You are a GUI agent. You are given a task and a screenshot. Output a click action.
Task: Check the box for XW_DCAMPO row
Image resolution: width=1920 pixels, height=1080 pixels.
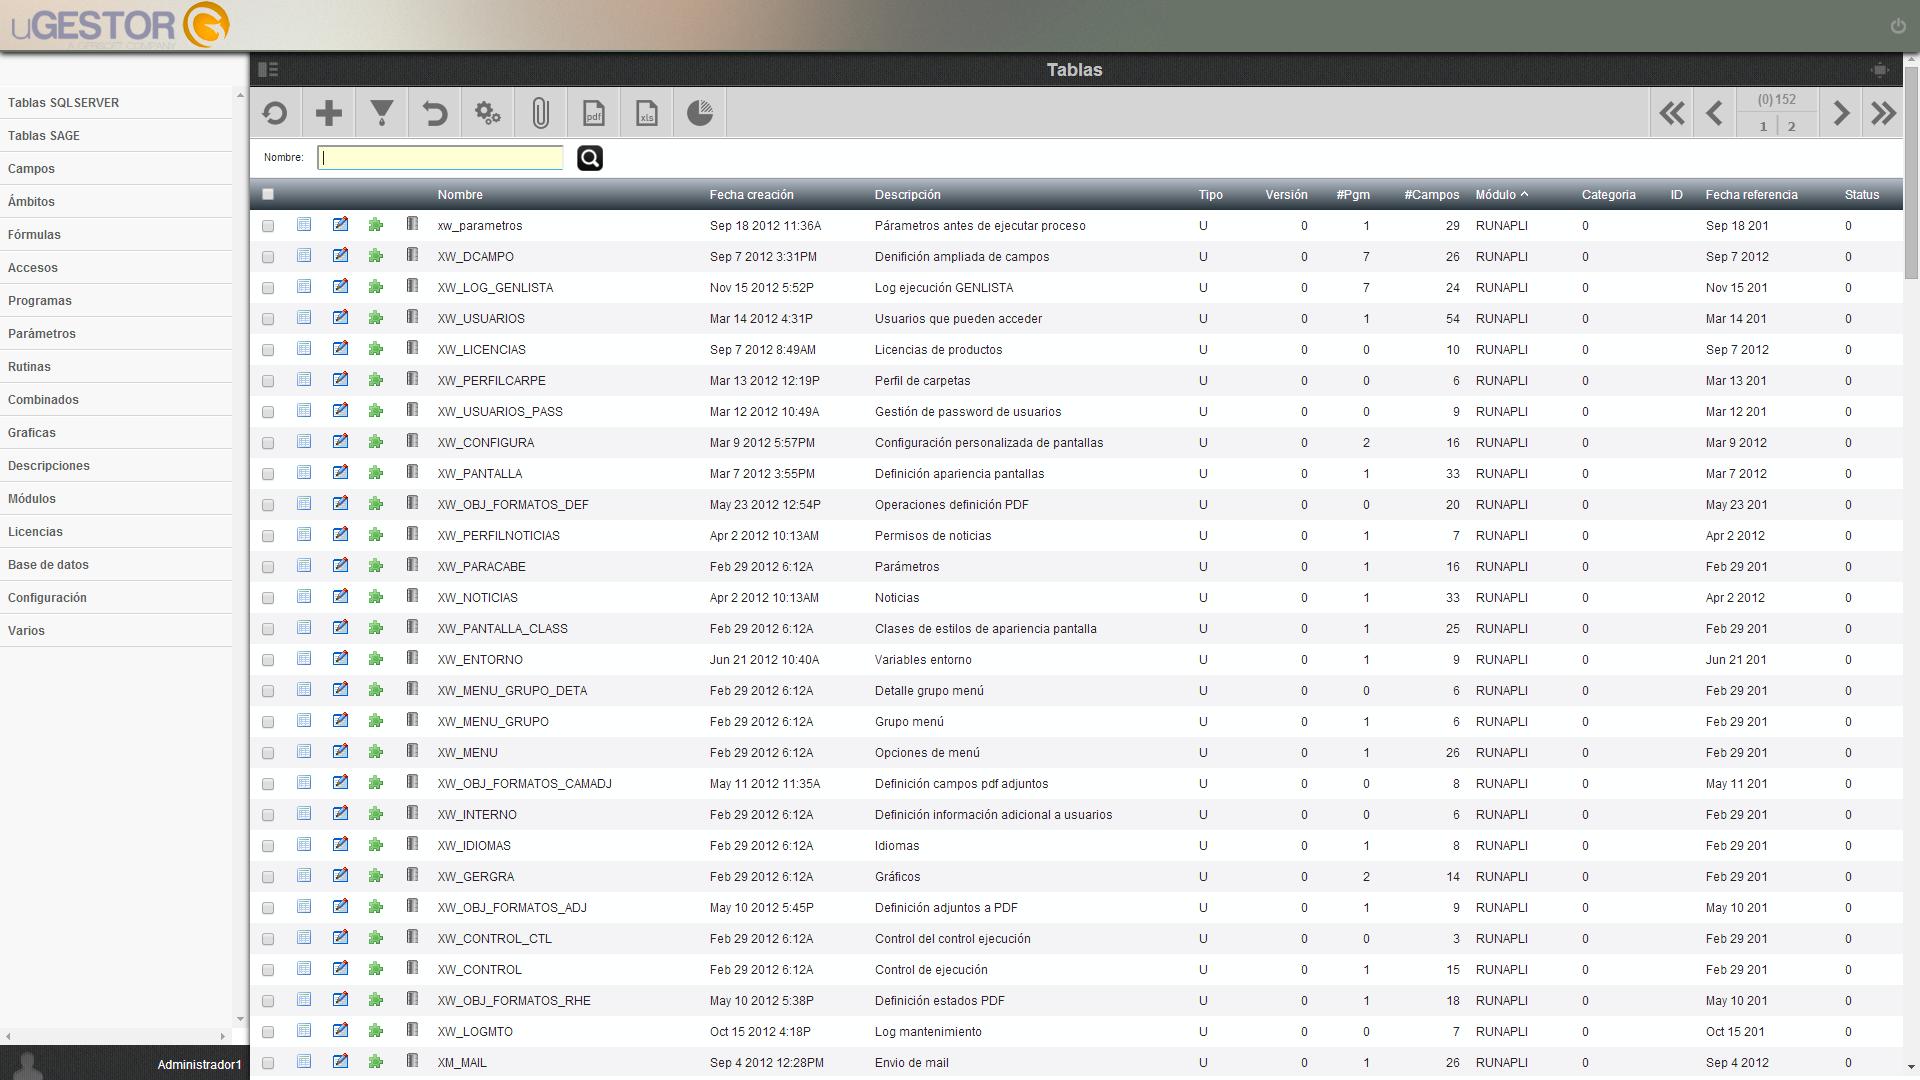click(267, 257)
